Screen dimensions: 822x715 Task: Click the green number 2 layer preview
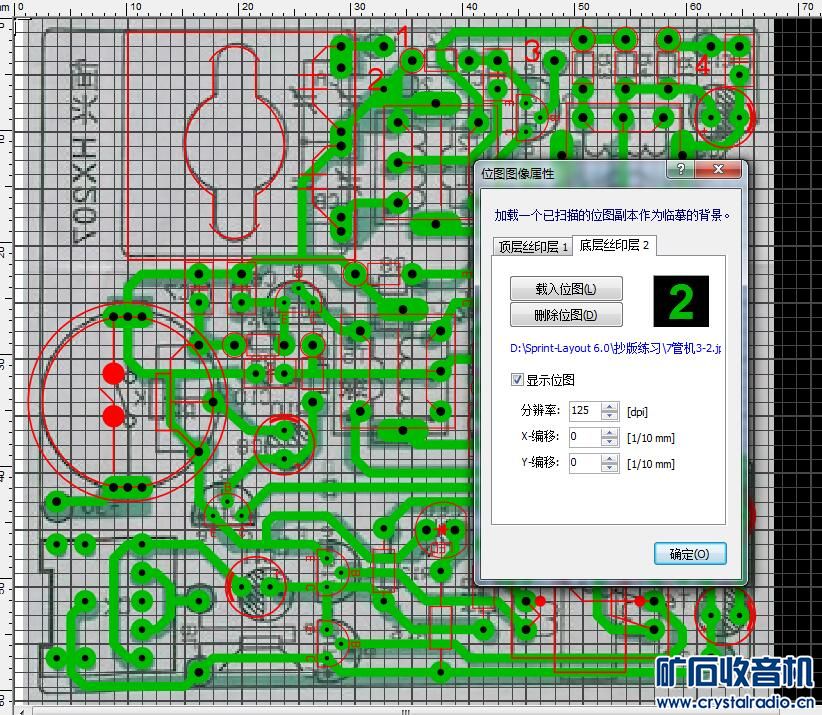tap(681, 301)
